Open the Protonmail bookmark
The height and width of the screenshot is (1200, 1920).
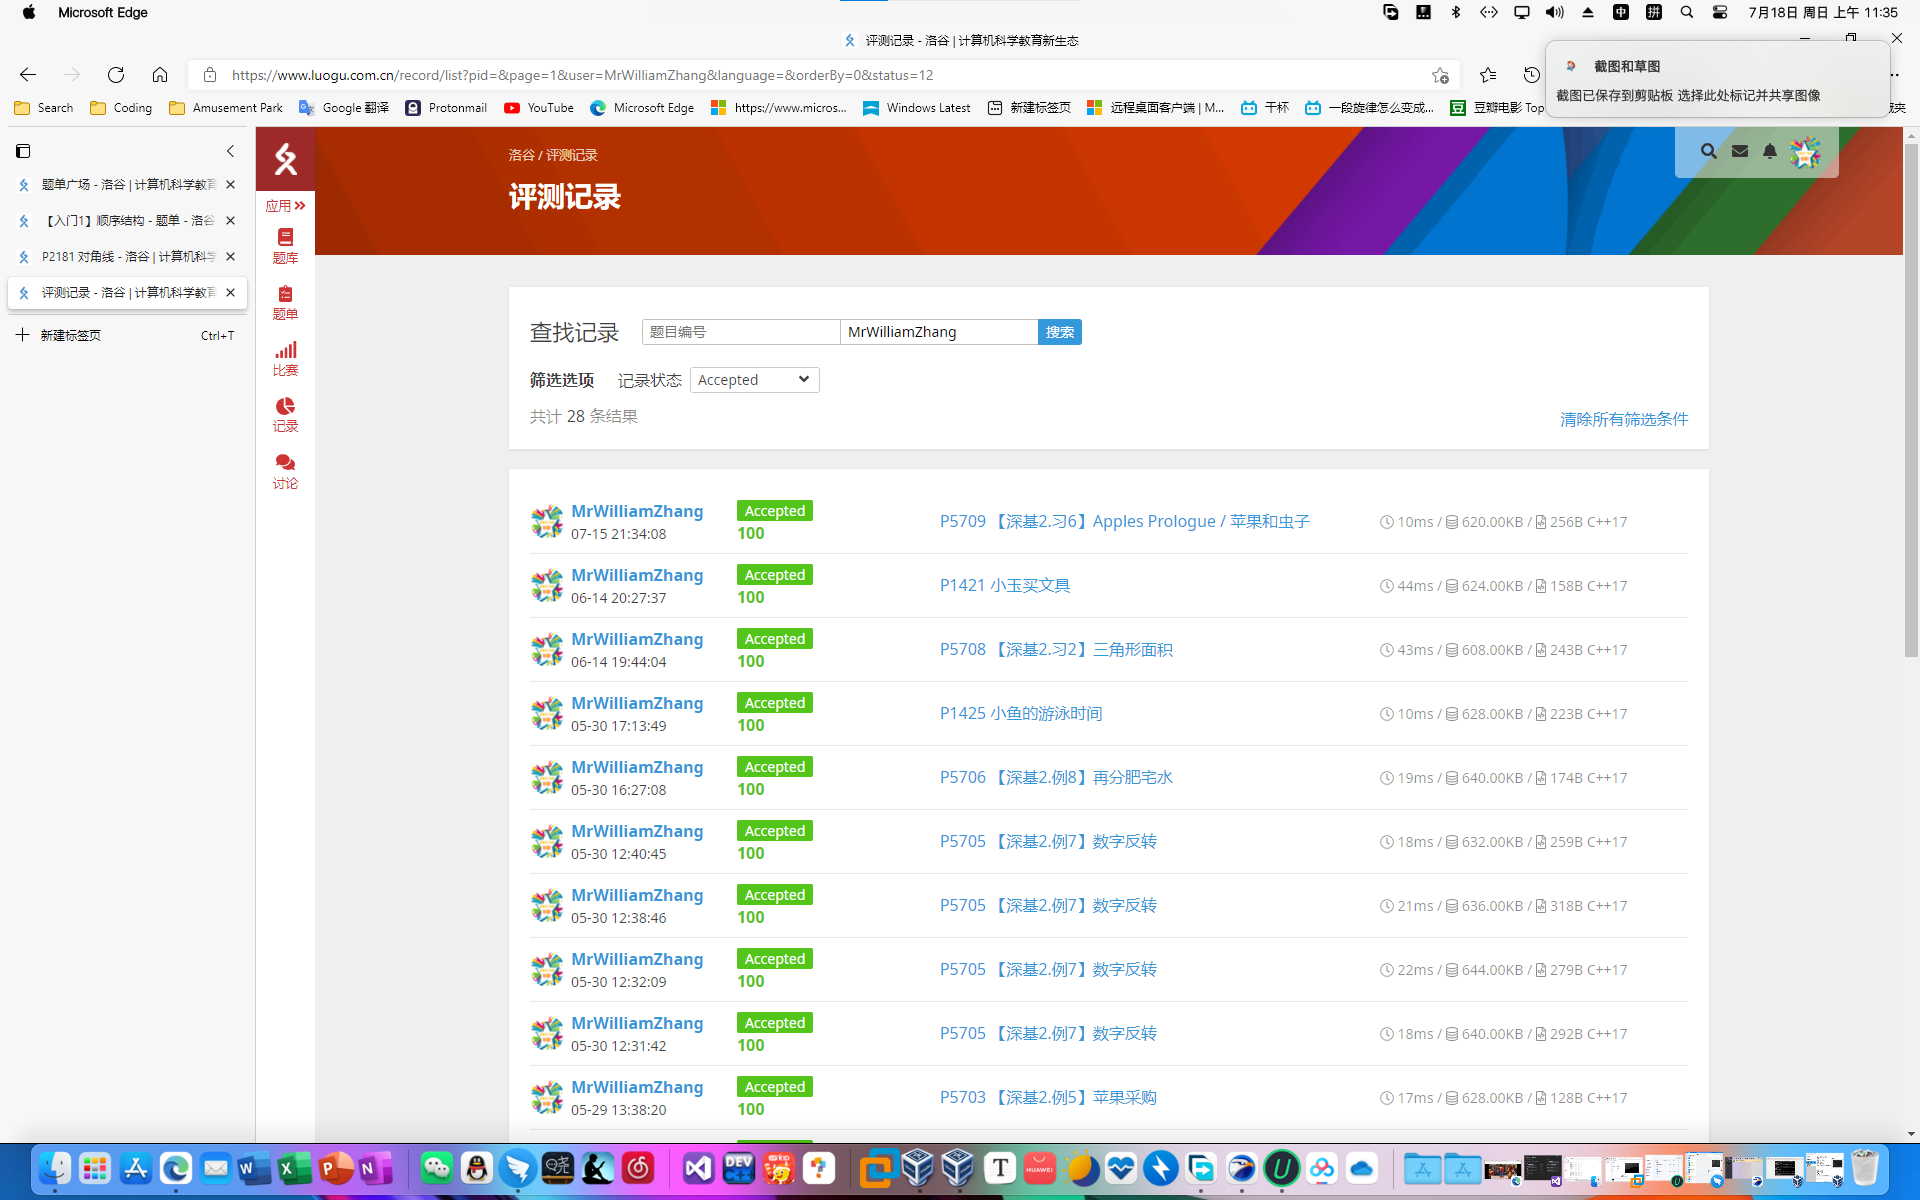[x=446, y=108]
